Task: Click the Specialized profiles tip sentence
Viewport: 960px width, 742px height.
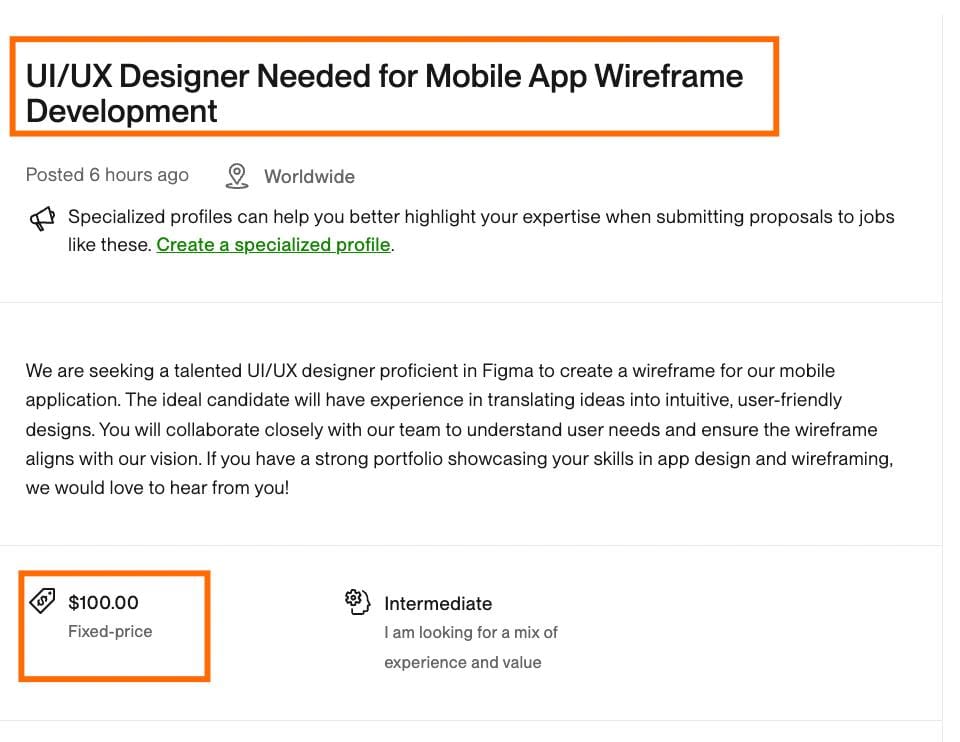Action: pos(480,217)
